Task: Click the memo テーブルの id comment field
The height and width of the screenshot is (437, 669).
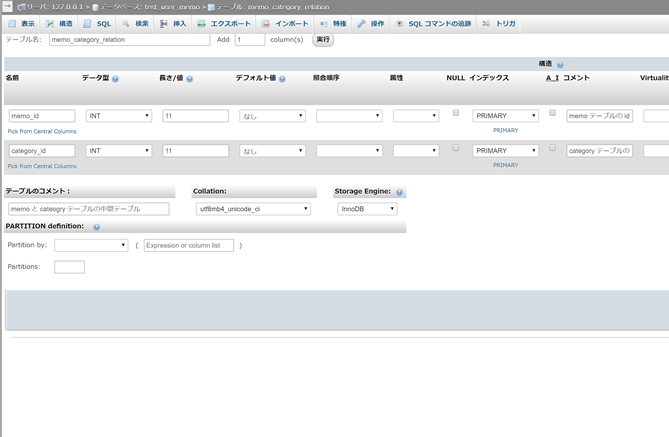Action: pos(599,116)
